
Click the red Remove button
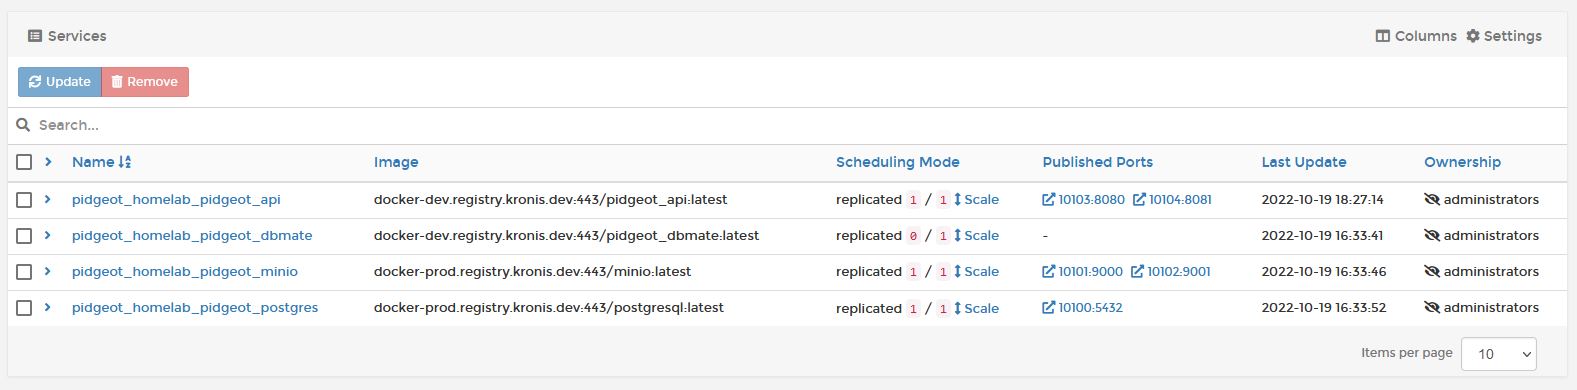point(145,82)
